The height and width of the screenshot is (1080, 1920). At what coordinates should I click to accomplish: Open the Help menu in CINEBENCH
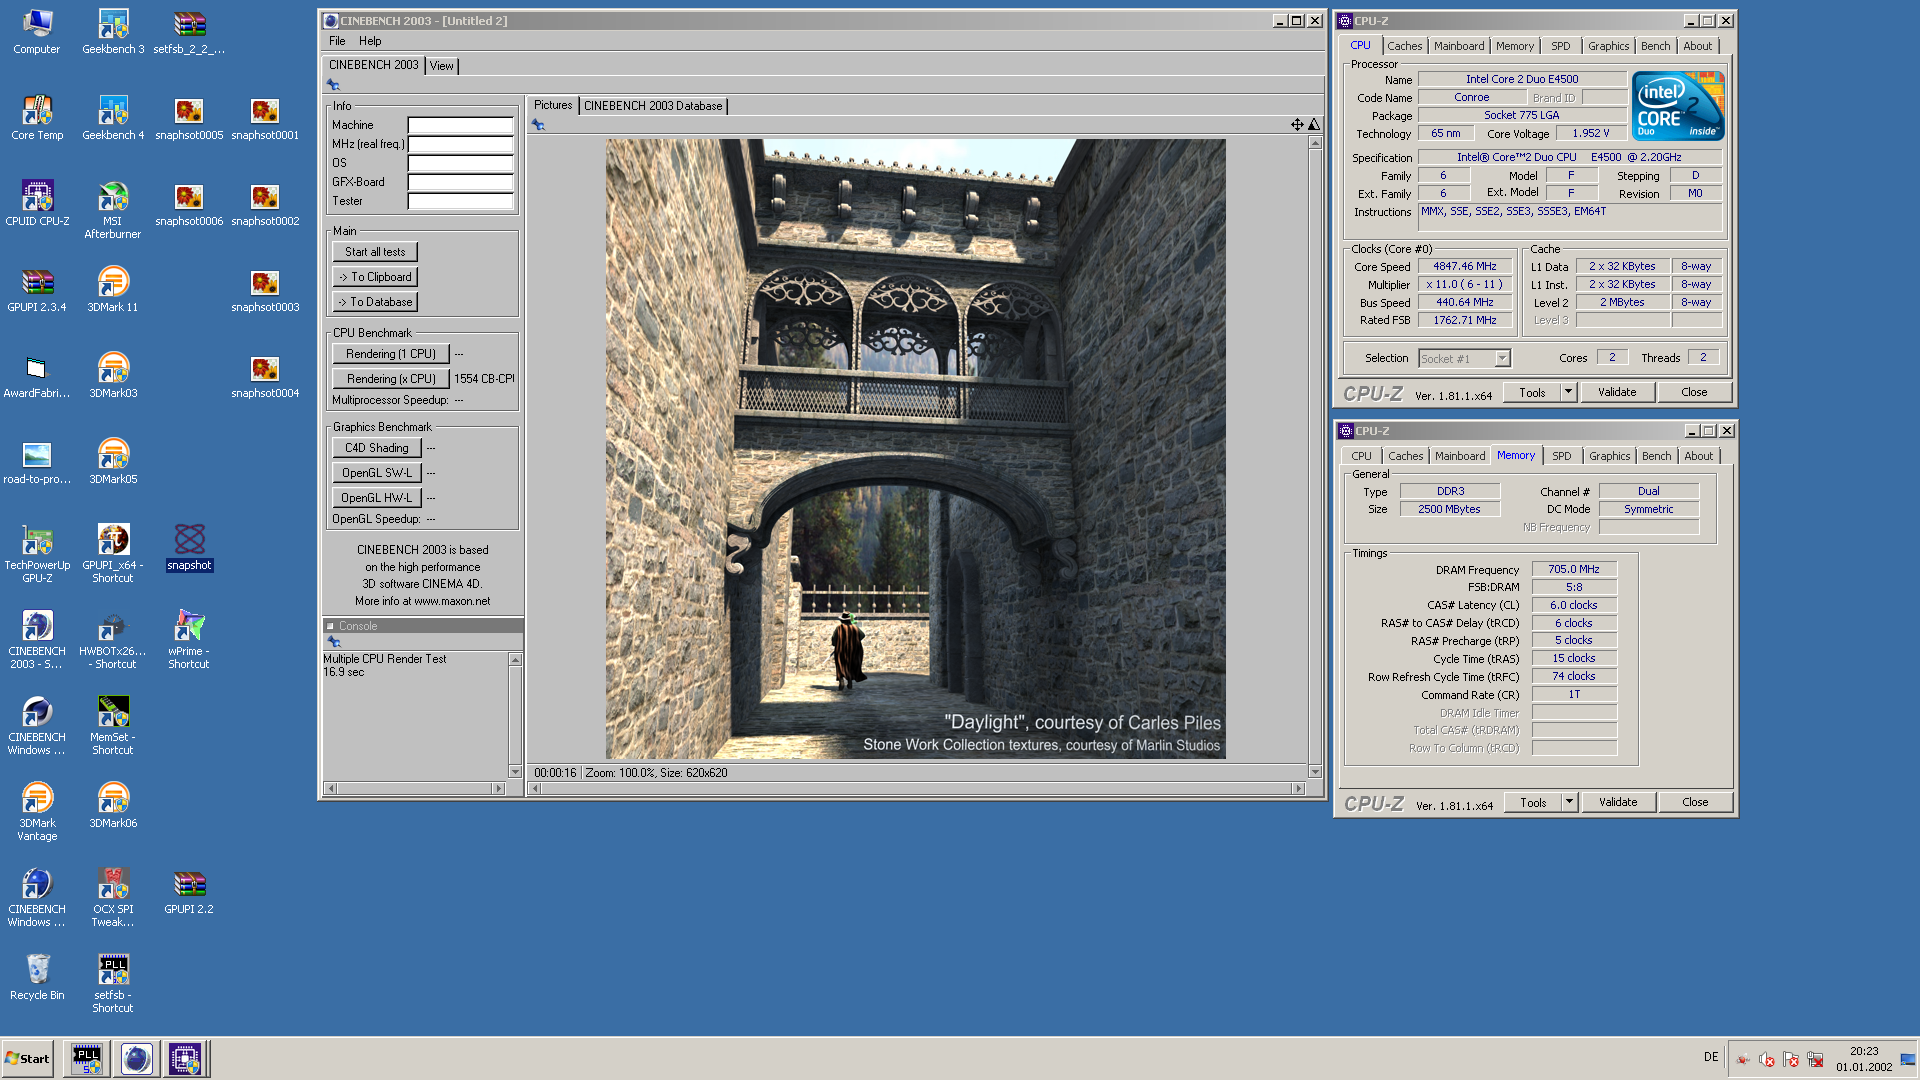pos(370,41)
